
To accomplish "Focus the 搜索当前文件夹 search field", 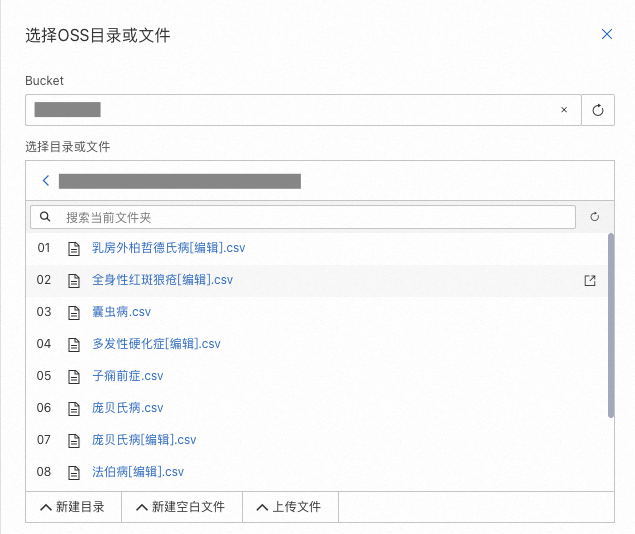I will point(310,217).
